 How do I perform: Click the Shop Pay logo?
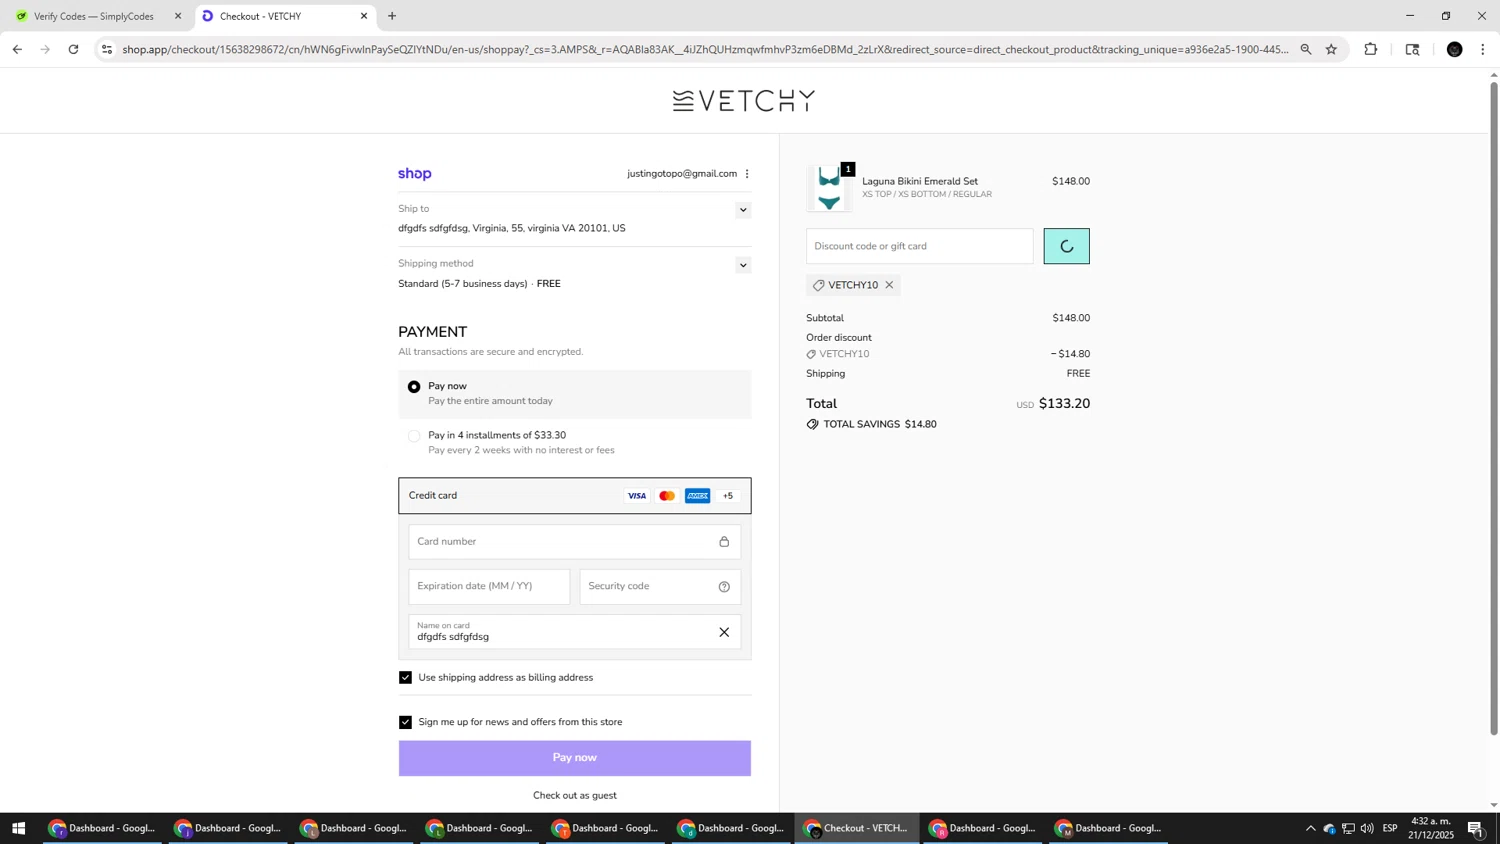point(415,174)
